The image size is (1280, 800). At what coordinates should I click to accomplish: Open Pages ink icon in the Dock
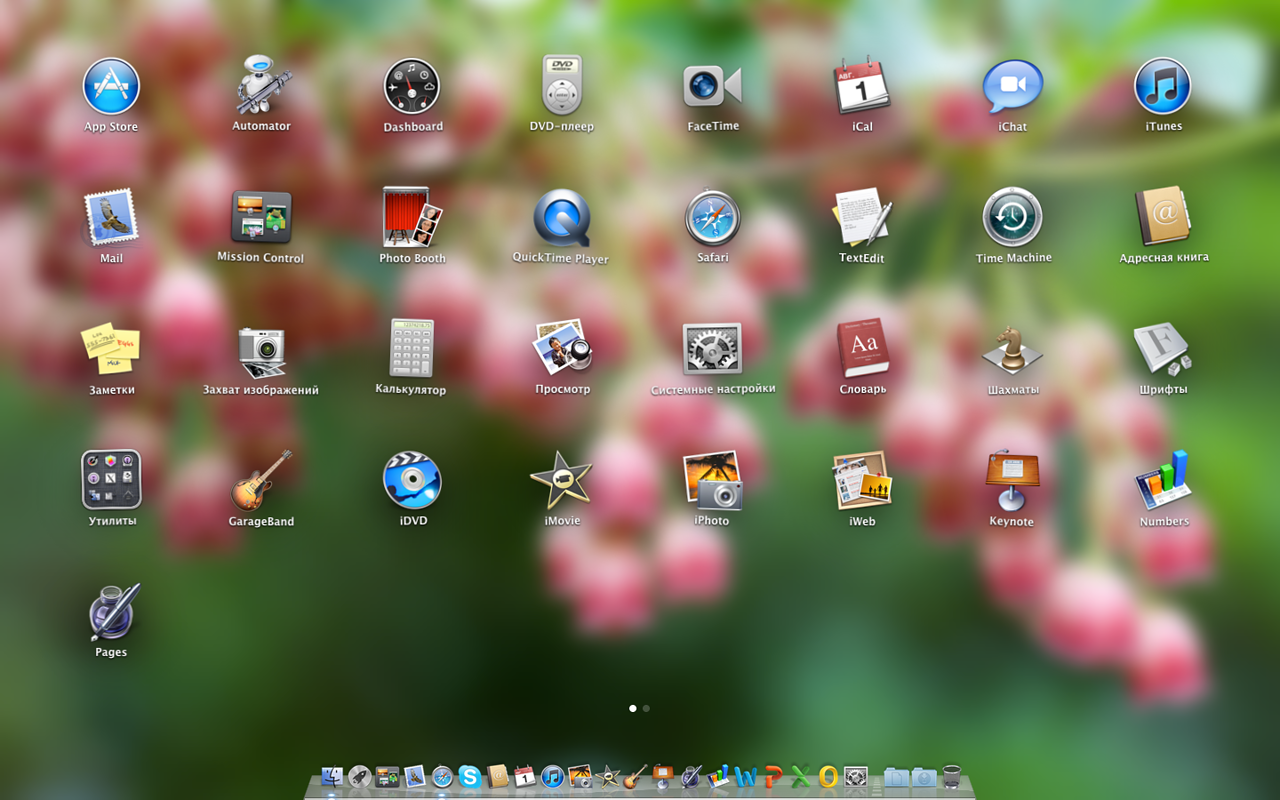pos(691,777)
